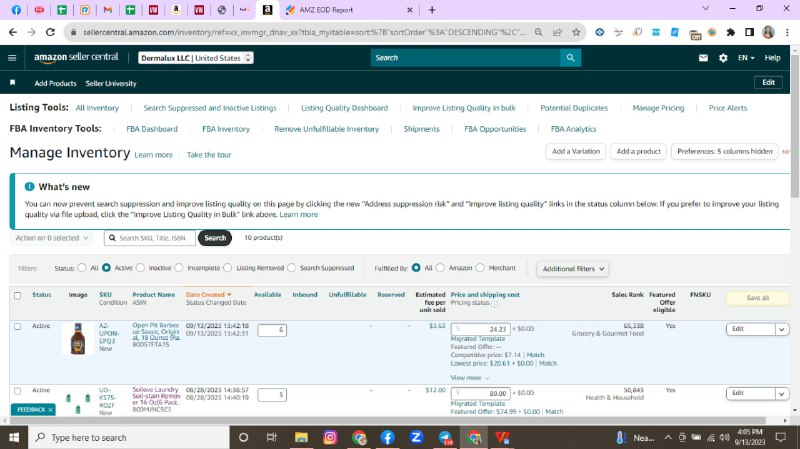Open Instagram from the taskbar
The height and width of the screenshot is (449, 800).
[x=330, y=437]
